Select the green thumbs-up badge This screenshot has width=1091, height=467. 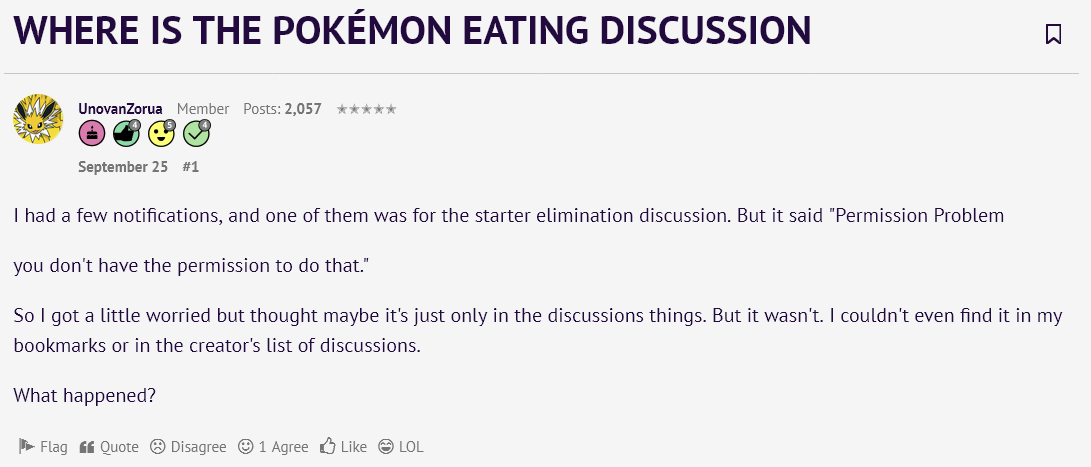tap(127, 134)
